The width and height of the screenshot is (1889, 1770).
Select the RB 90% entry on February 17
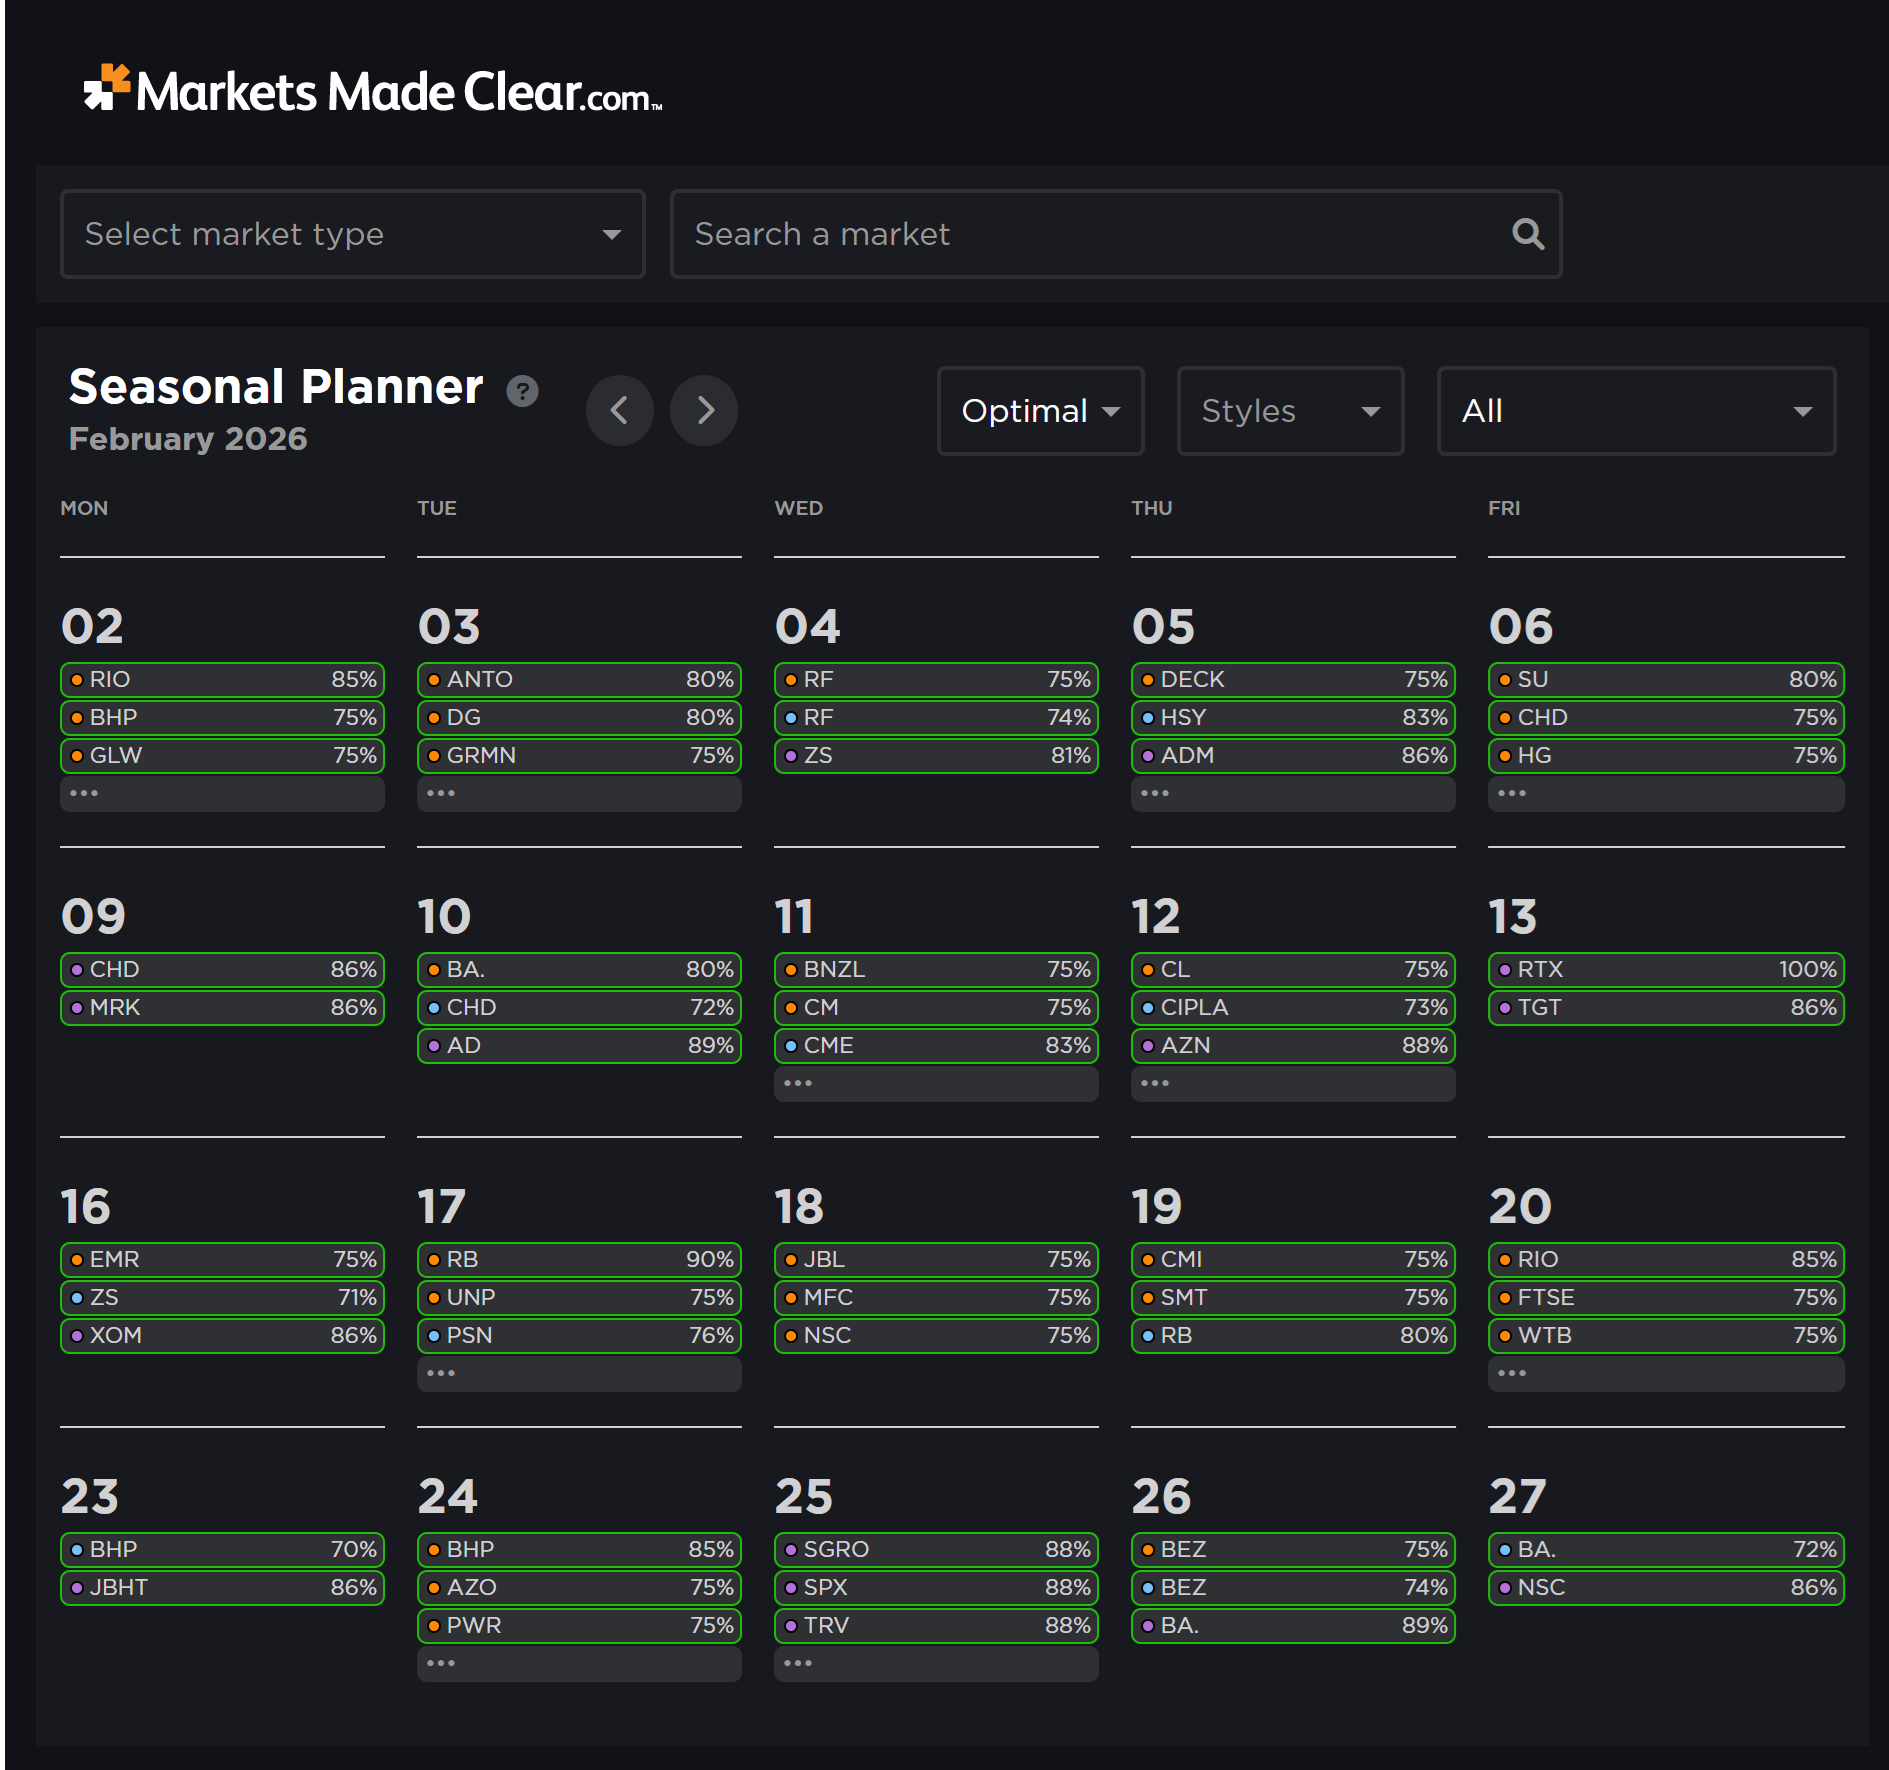click(x=578, y=1259)
